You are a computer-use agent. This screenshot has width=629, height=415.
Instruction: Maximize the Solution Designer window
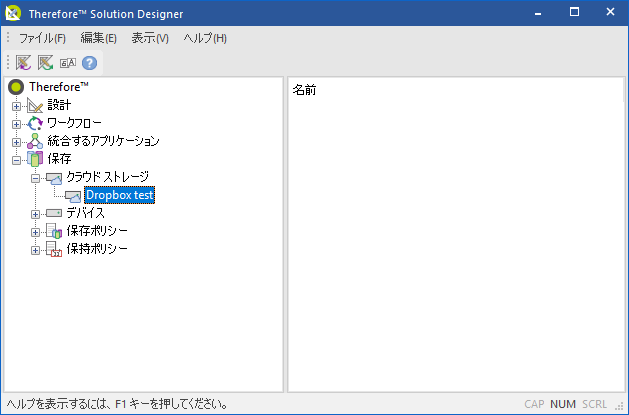(x=574, y=12)
